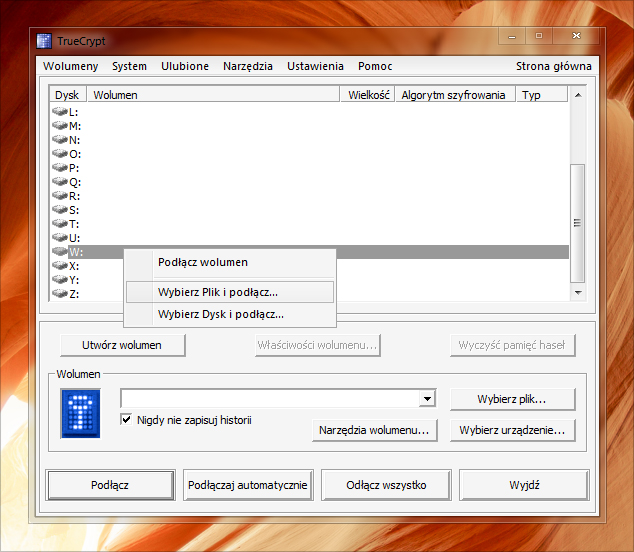Screen dimensions: 634x552
Task: Click the Wybierz urządzenie... button
Action: click(512, 430)
